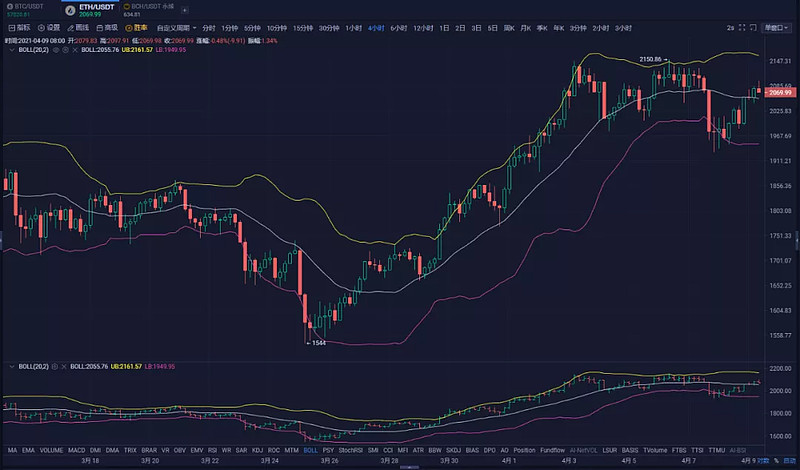Enable the Position indicator
The image size is (800, 470).
tap(524, 450)
